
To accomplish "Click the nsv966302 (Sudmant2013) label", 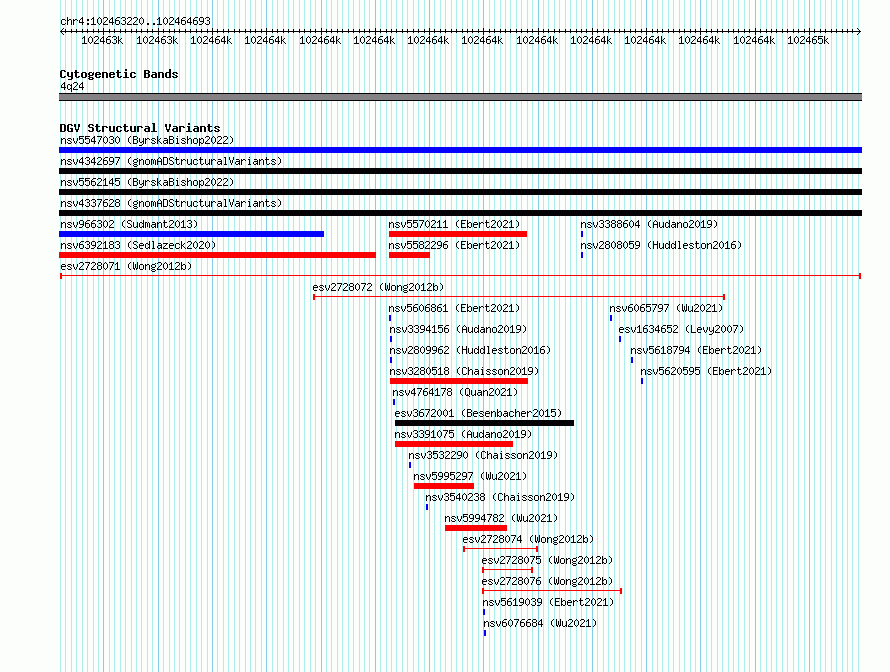I will tap(129, 224).
